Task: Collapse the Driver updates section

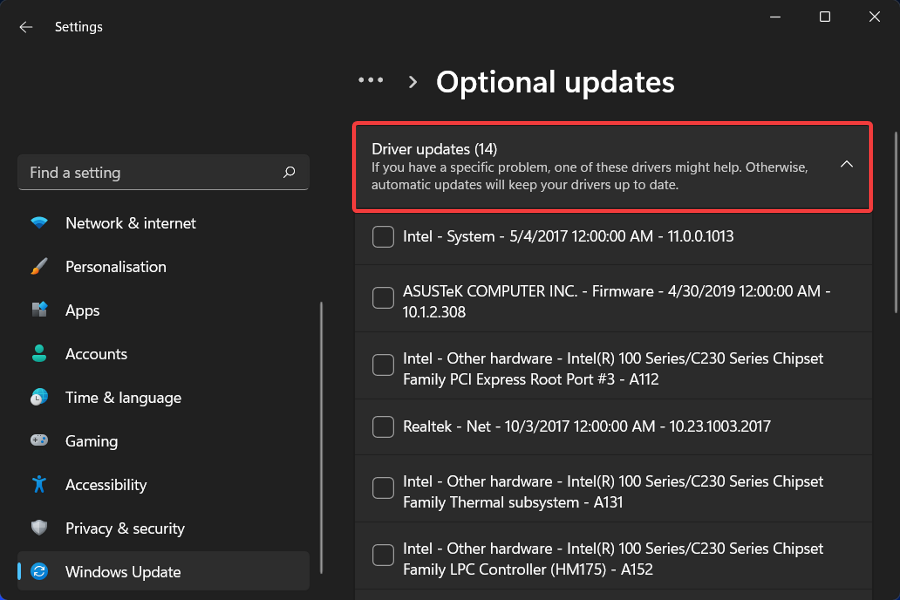Action: coord(847,165)
